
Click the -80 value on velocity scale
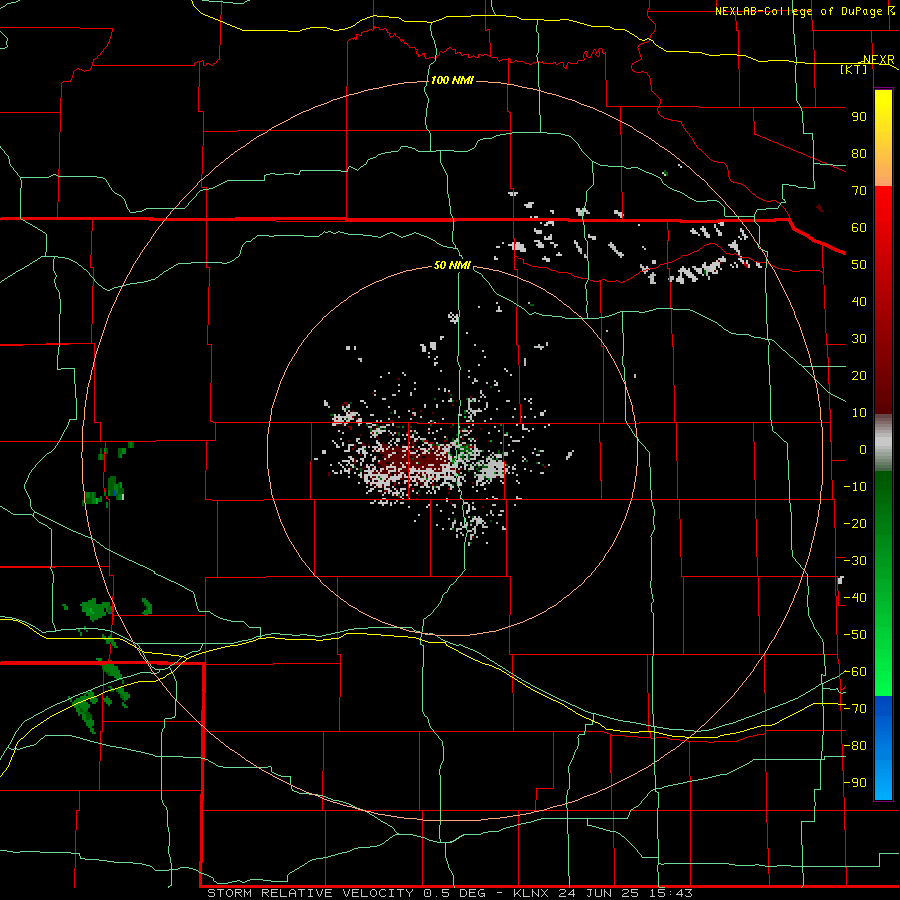click(x=855, y=746)
